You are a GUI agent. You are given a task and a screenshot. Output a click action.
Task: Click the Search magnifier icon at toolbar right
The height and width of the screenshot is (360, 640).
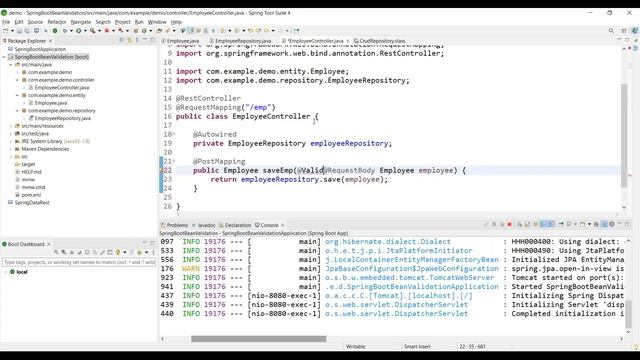611,31
